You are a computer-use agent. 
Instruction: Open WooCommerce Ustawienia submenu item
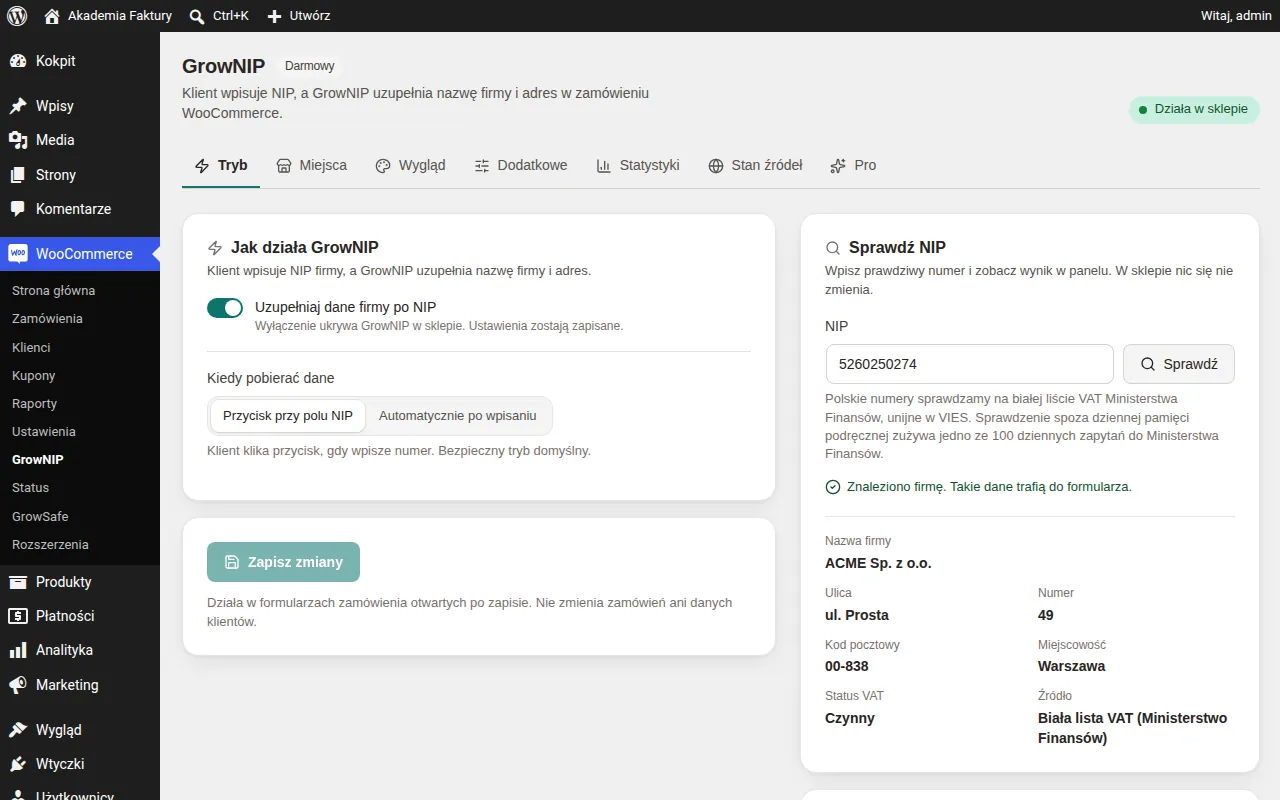point(43,431)
